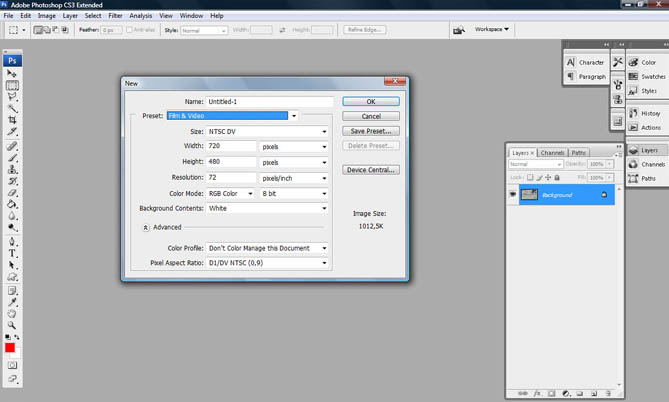Choose the Type tool
This screenshot has width=669, height=402.
click(x=12, y=253)
